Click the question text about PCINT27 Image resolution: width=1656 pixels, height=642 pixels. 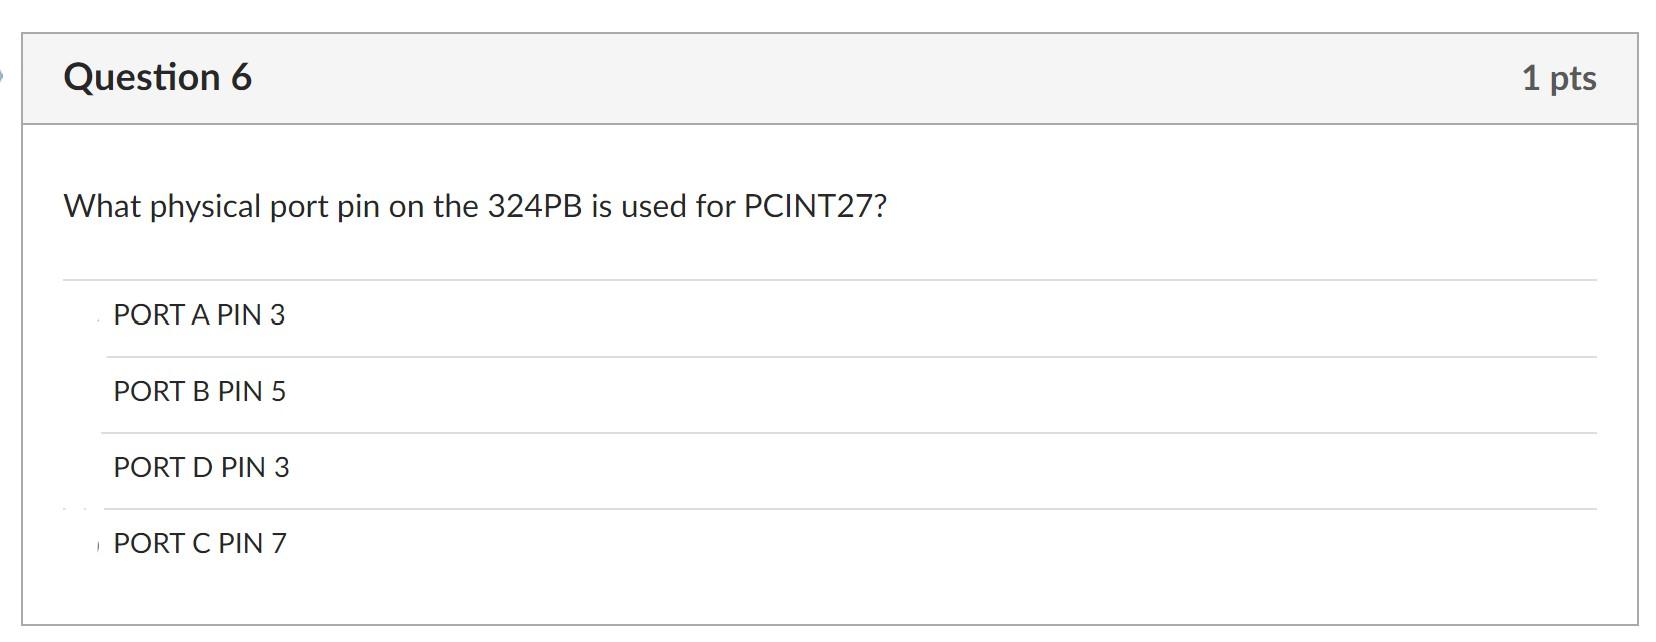[474, 206]
